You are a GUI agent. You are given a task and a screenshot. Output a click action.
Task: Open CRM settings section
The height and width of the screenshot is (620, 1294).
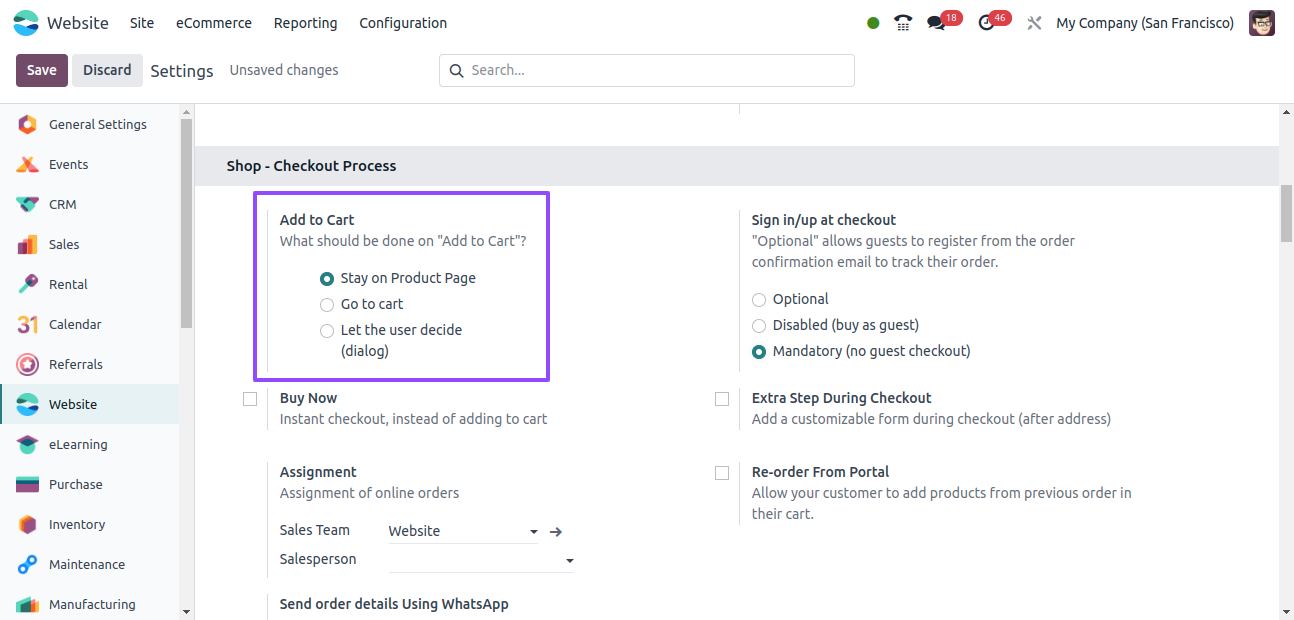click(90, 205)
